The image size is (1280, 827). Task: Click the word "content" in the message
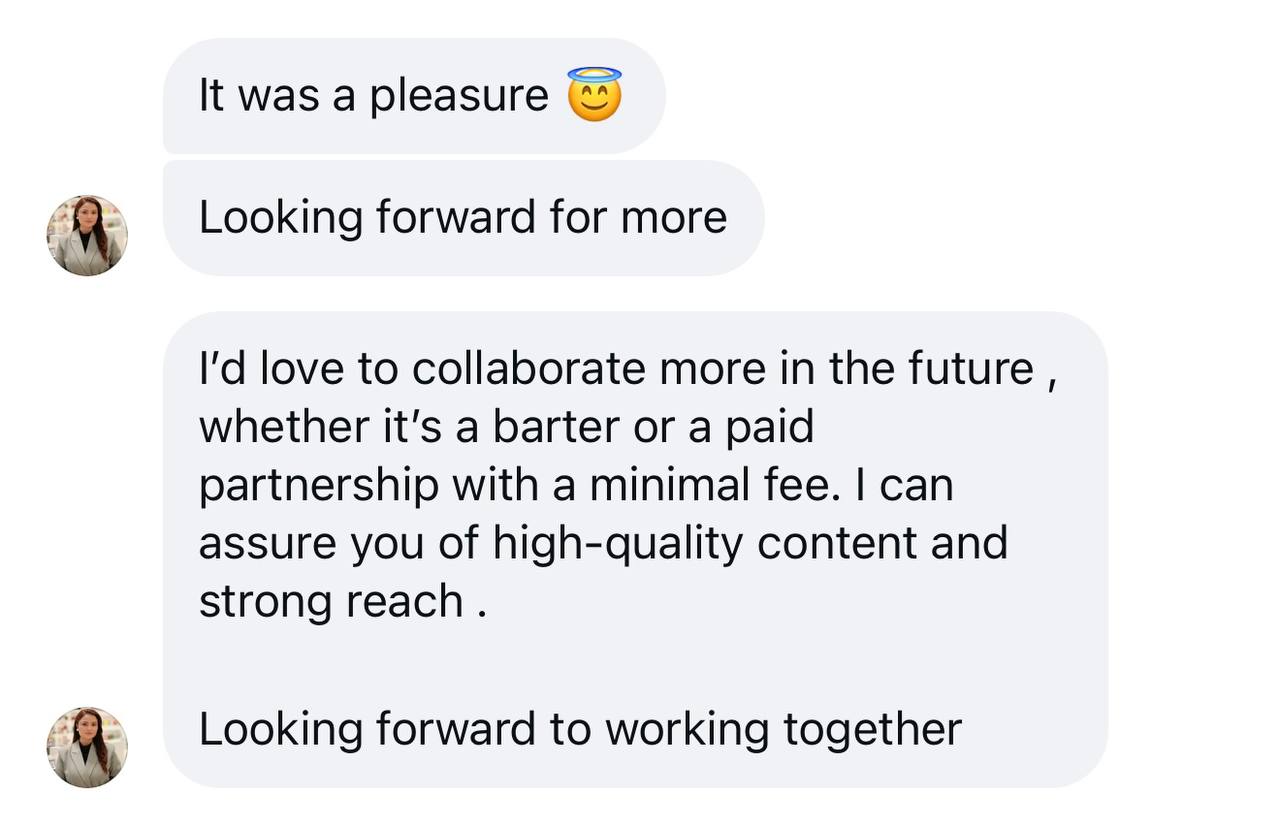(838, 543)
